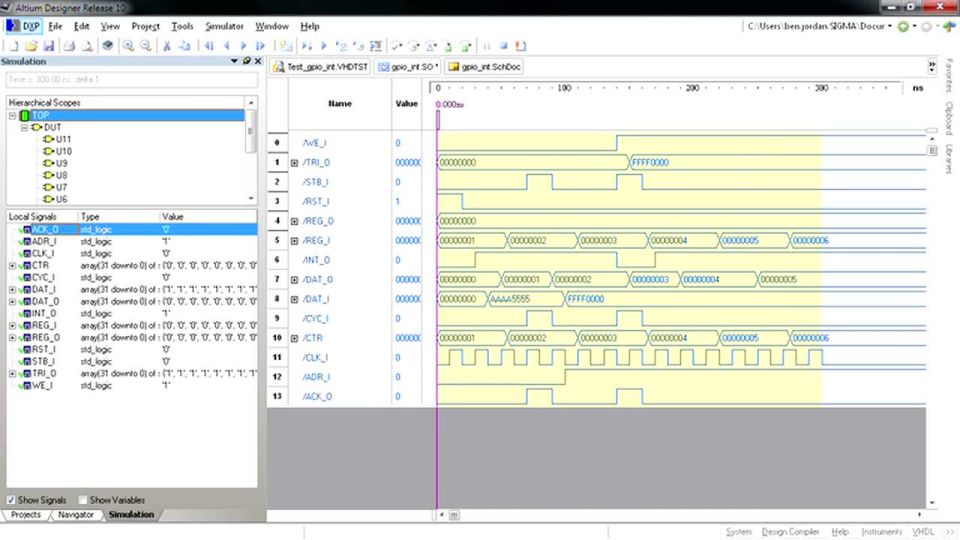
Task: Click the Pause simulation icon
Action: [x=487, y=46]
